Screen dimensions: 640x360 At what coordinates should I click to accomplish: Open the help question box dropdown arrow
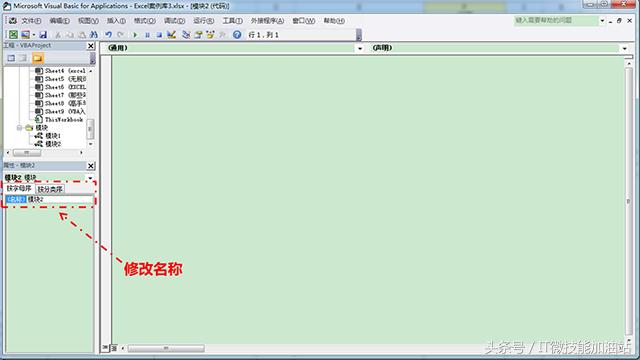[602, 20]
